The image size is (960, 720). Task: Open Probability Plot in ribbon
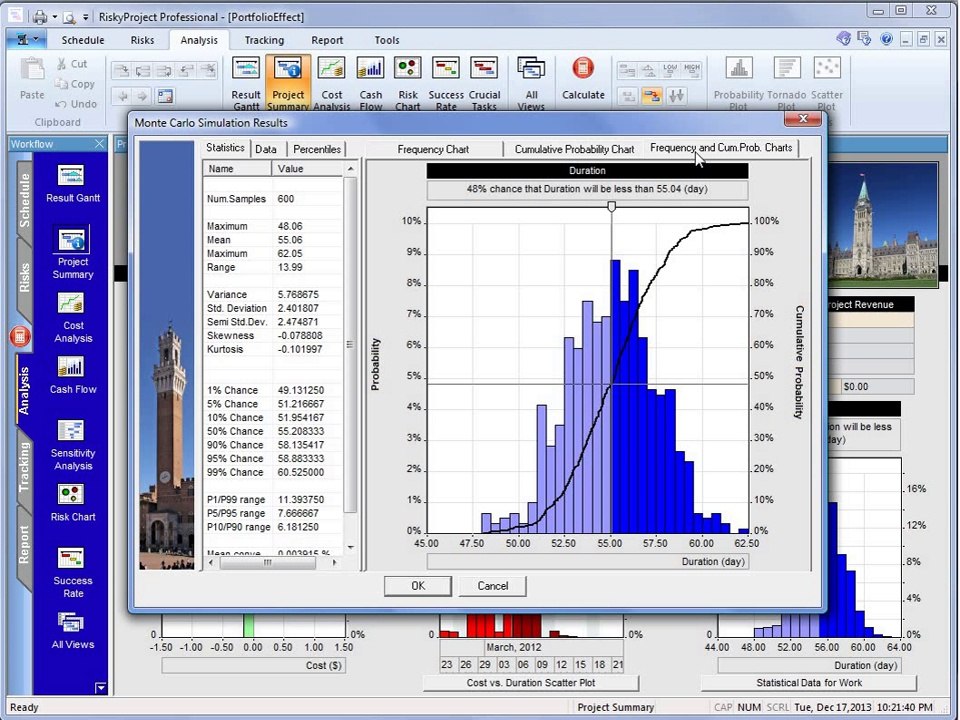click(x=738, y=83)
